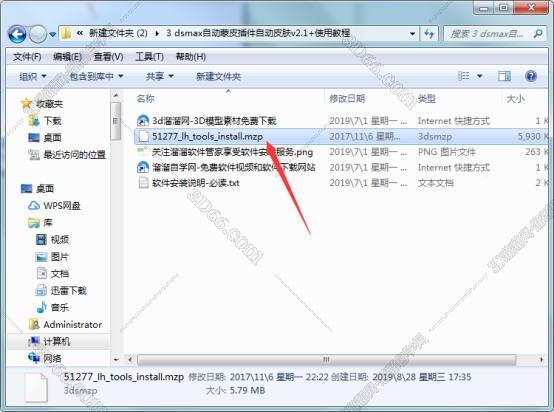
Task: Refresh the folder view
Action: click(429, 34)
